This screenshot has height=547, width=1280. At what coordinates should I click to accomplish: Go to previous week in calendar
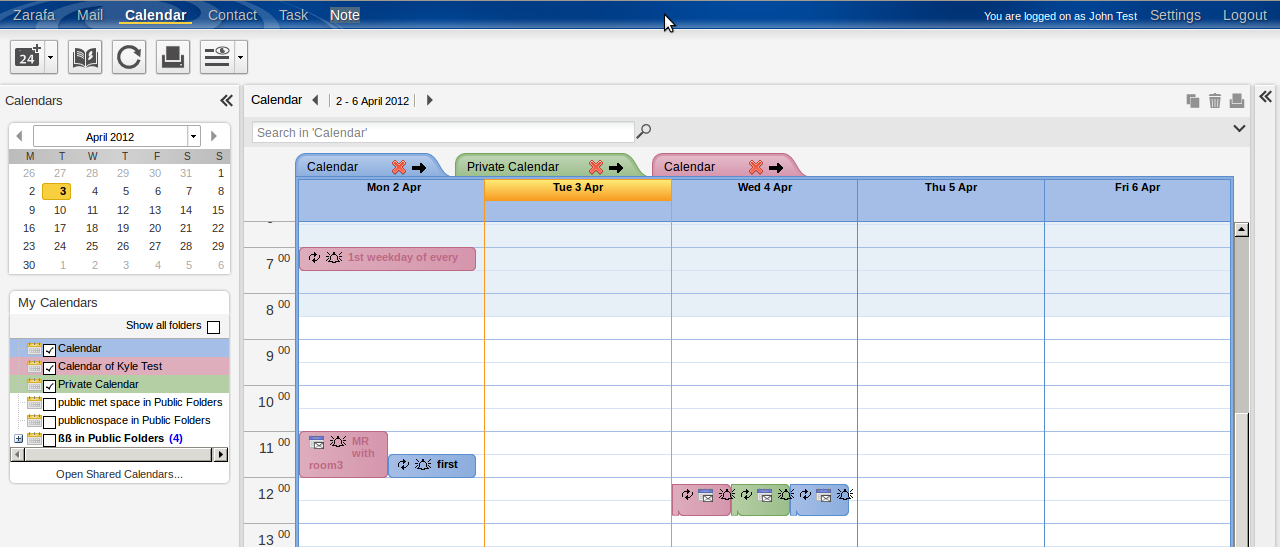tap(315, 100)
